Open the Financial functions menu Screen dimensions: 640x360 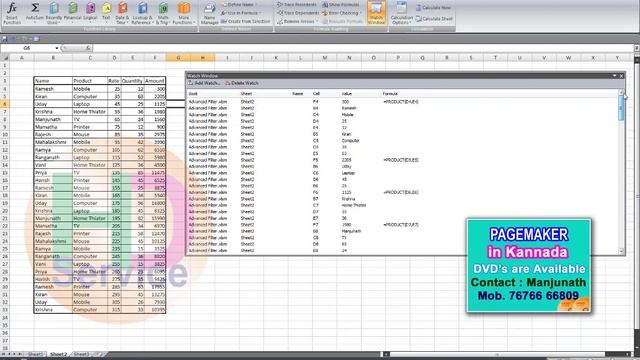pyautogui.click(x=73, y=13)
